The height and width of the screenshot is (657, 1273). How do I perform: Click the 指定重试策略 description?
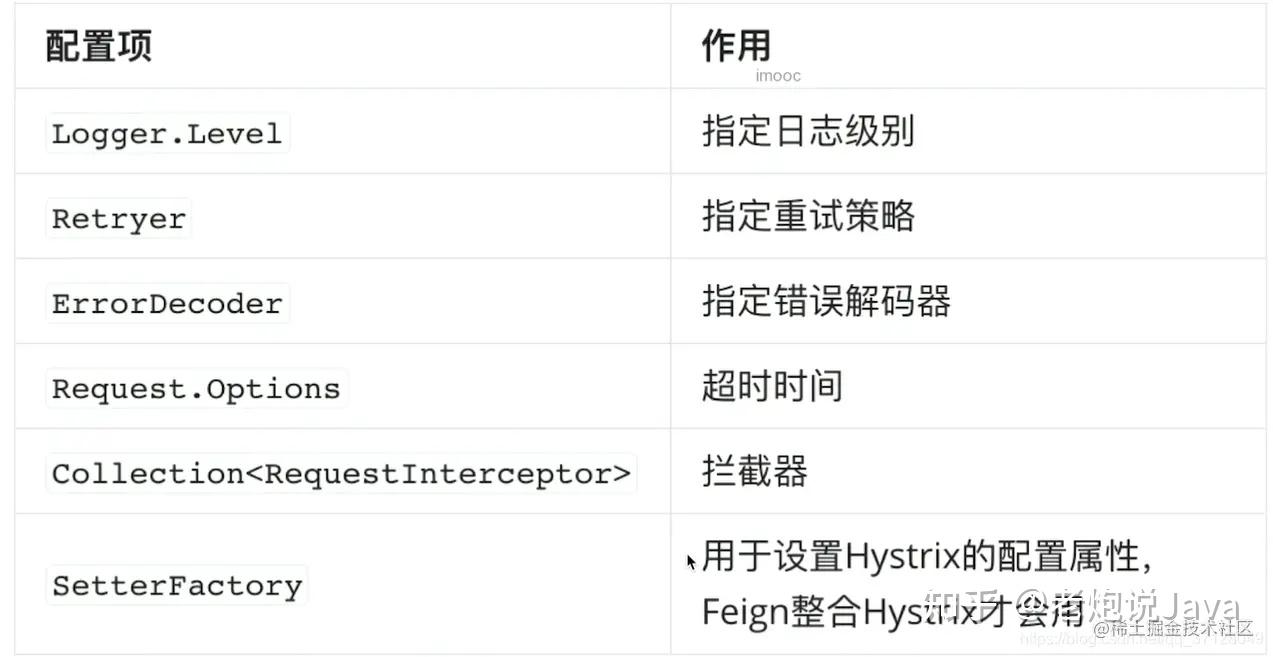(x=808, y=217)
